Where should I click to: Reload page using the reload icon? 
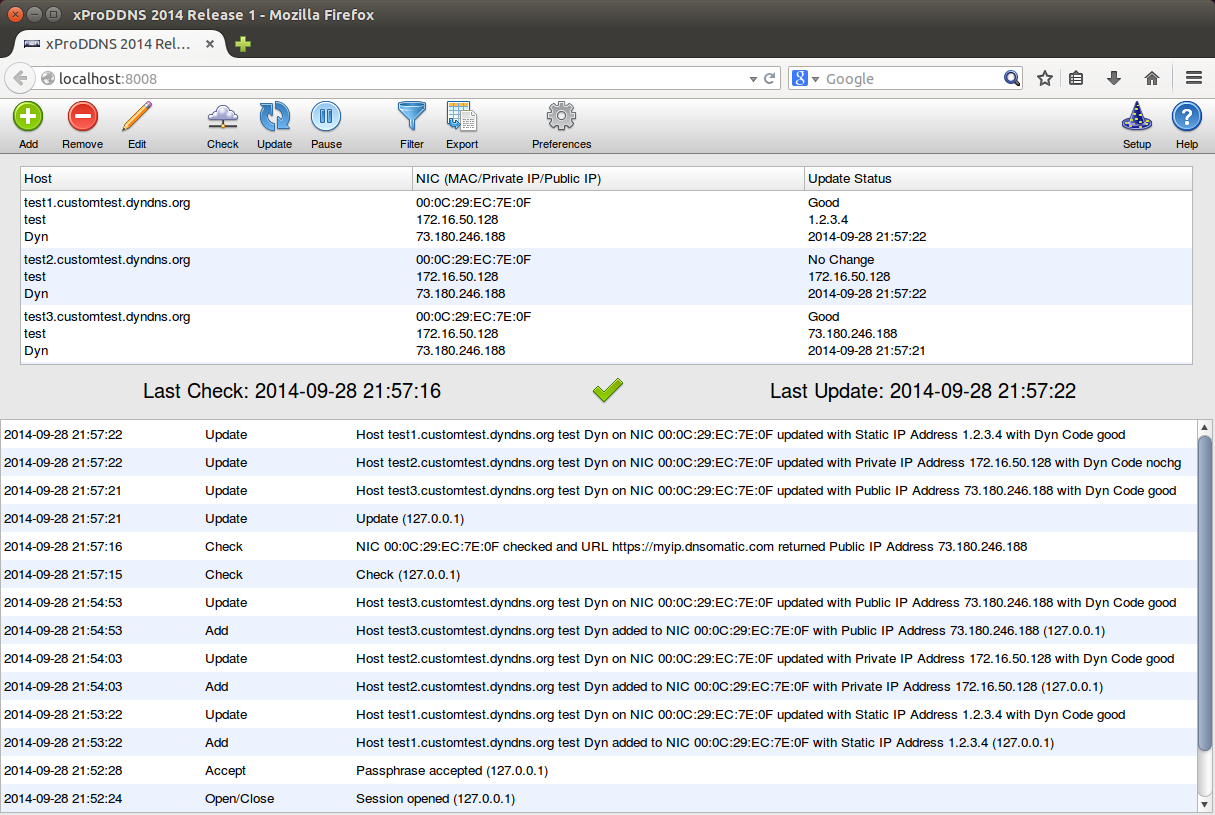[770, 78]
